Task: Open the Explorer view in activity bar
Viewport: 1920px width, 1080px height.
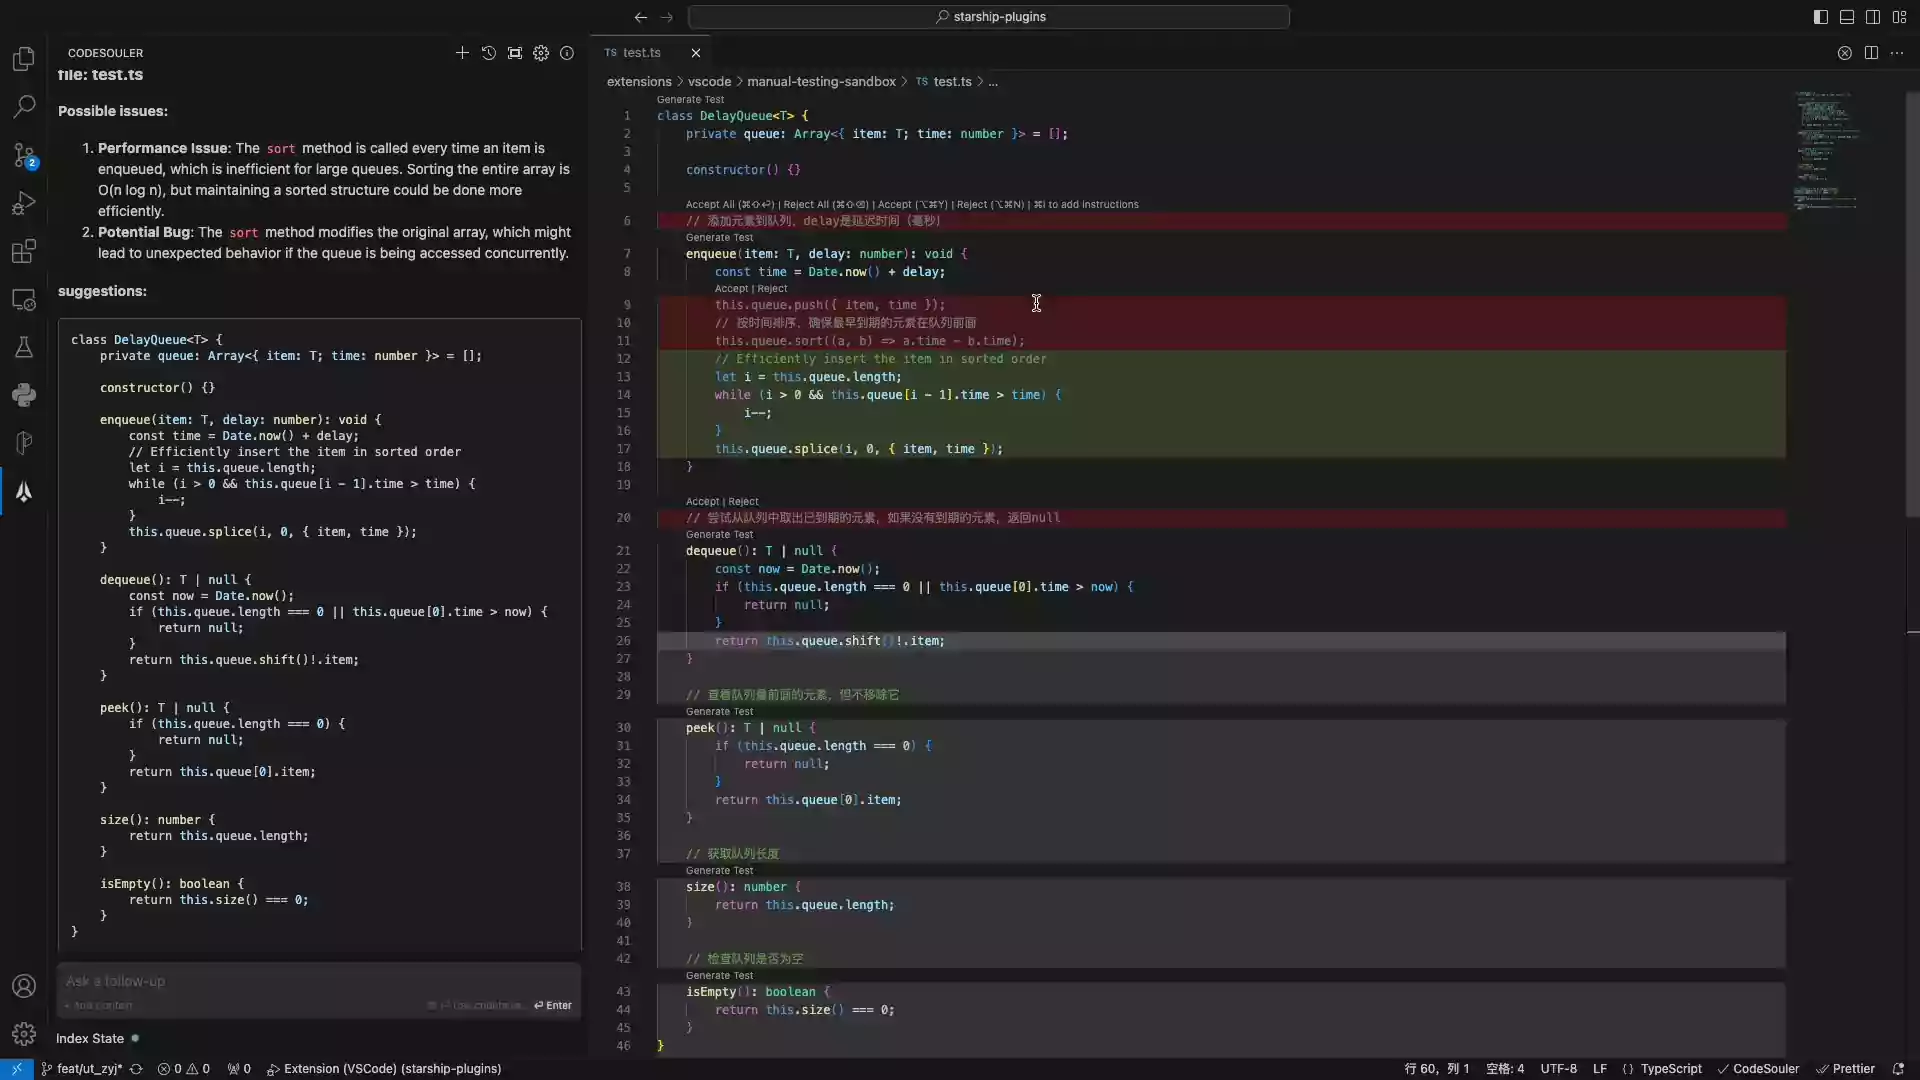Action: 24,59
